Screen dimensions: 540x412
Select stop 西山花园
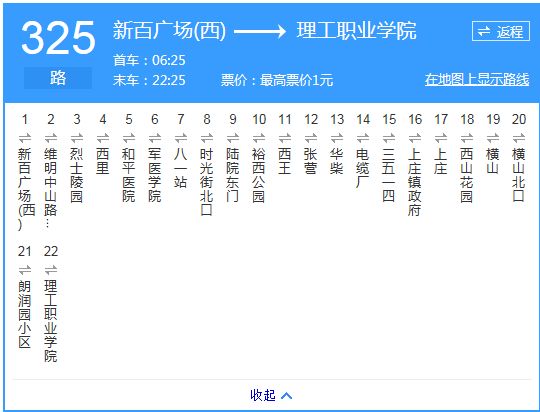[x=467, y=175]
